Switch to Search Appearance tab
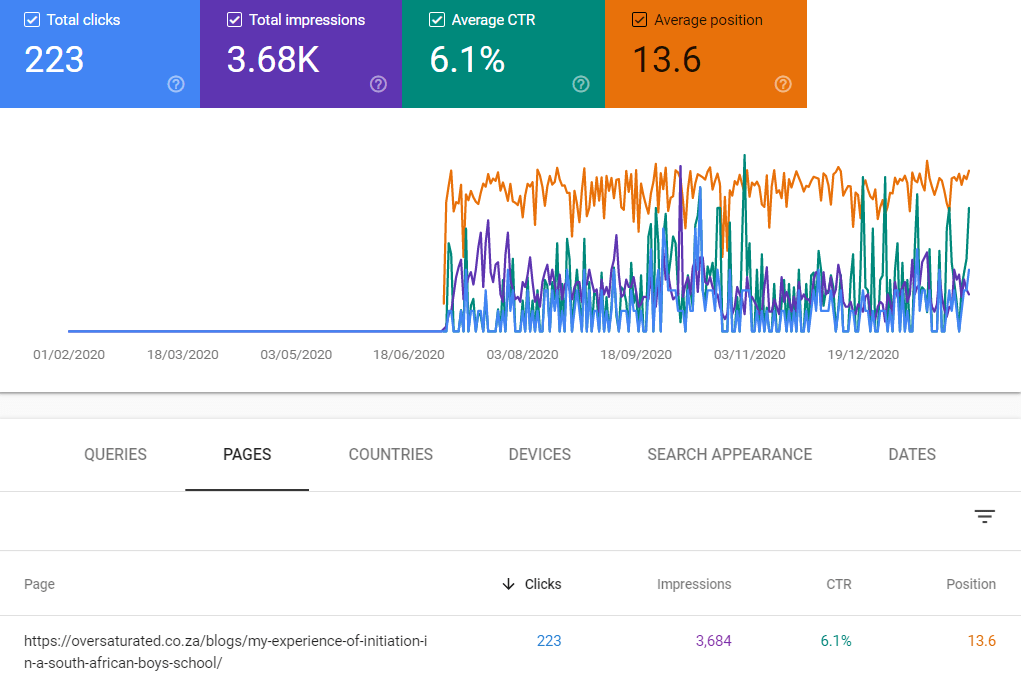 point(729,454)
